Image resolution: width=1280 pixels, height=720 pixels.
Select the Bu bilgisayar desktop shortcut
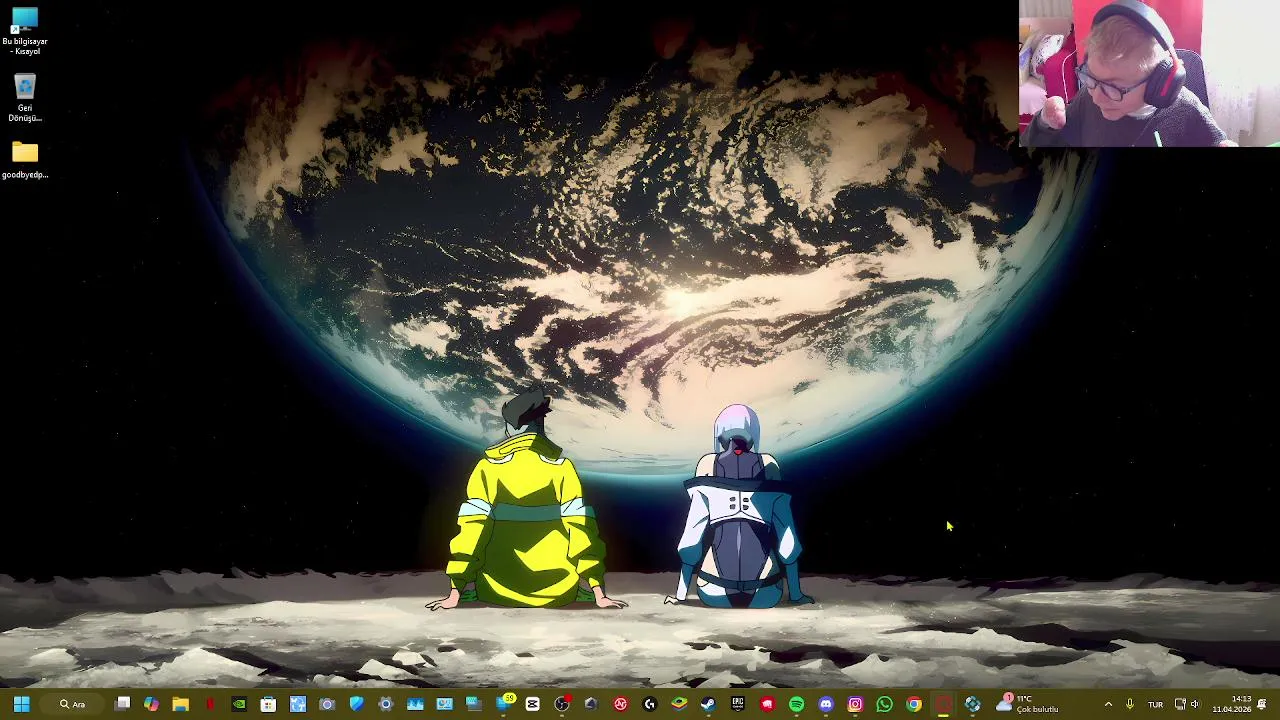tap(25, 31)
